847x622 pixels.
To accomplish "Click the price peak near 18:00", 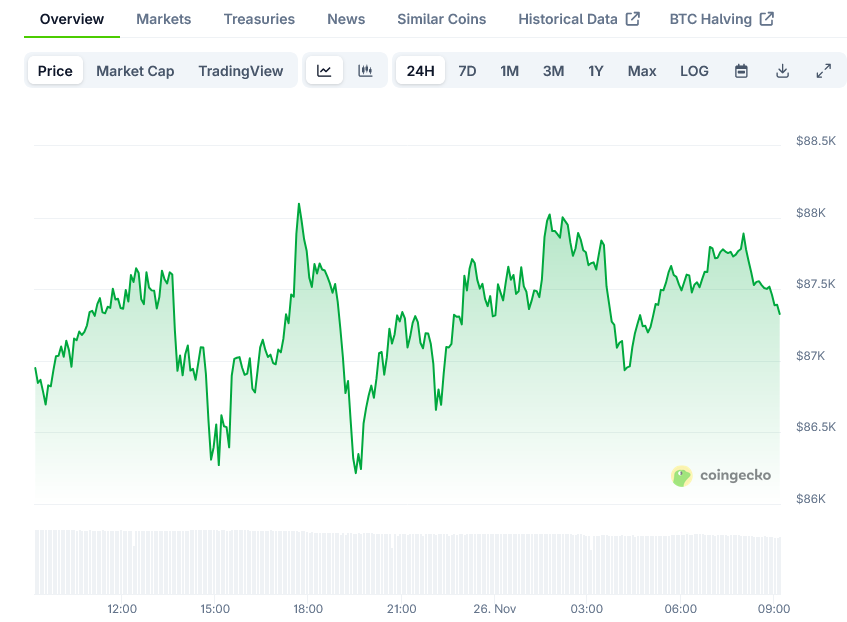I will [298, 205].
